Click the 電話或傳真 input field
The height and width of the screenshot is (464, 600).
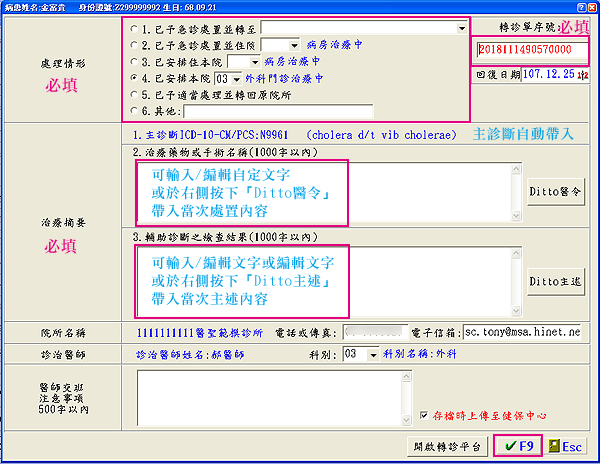click(375, 331)
